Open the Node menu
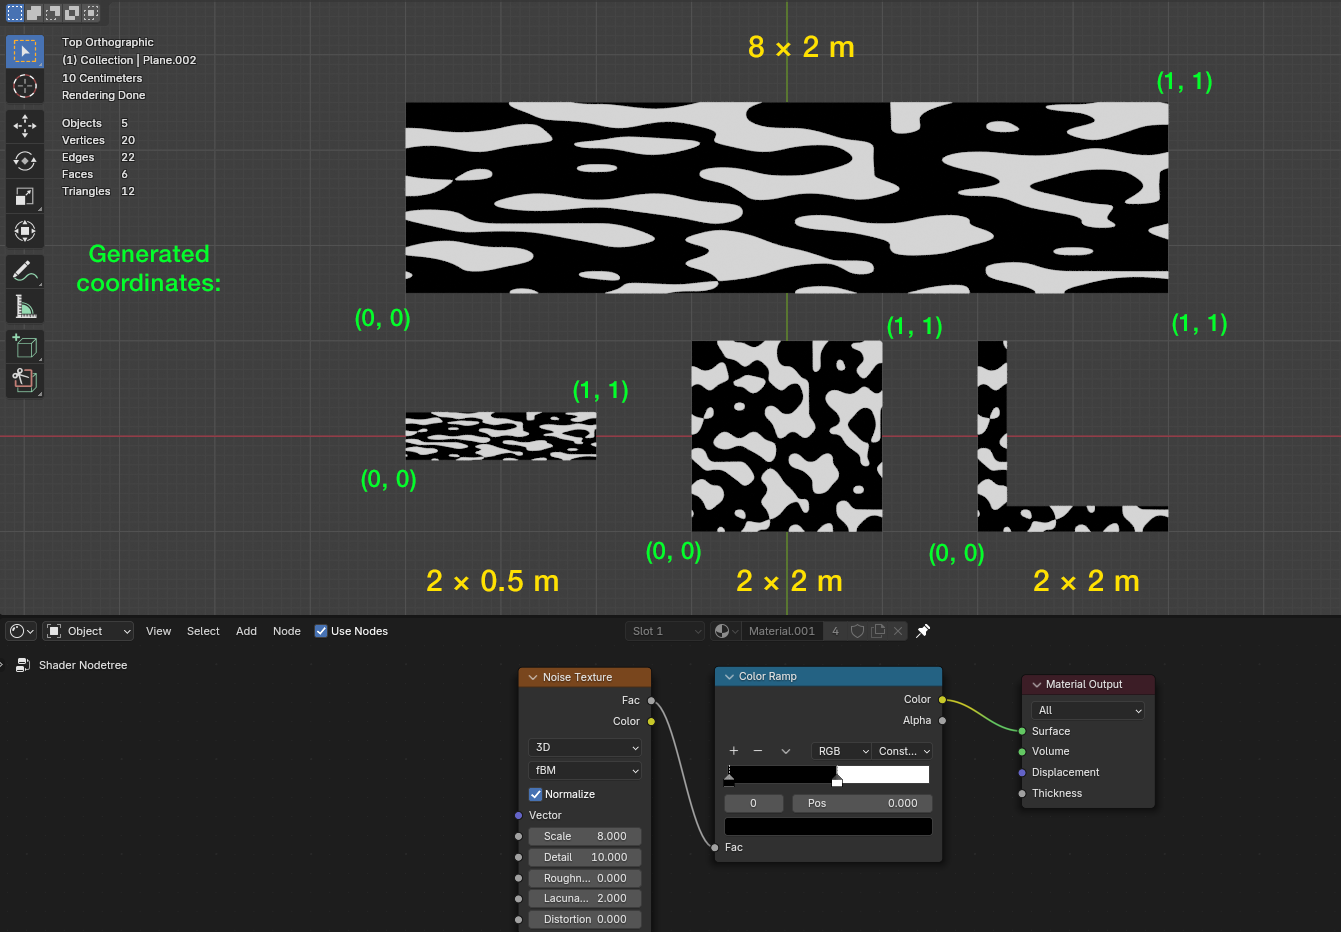The width and height of the screenshot is (1341, 932). click(x=287, y=631)
